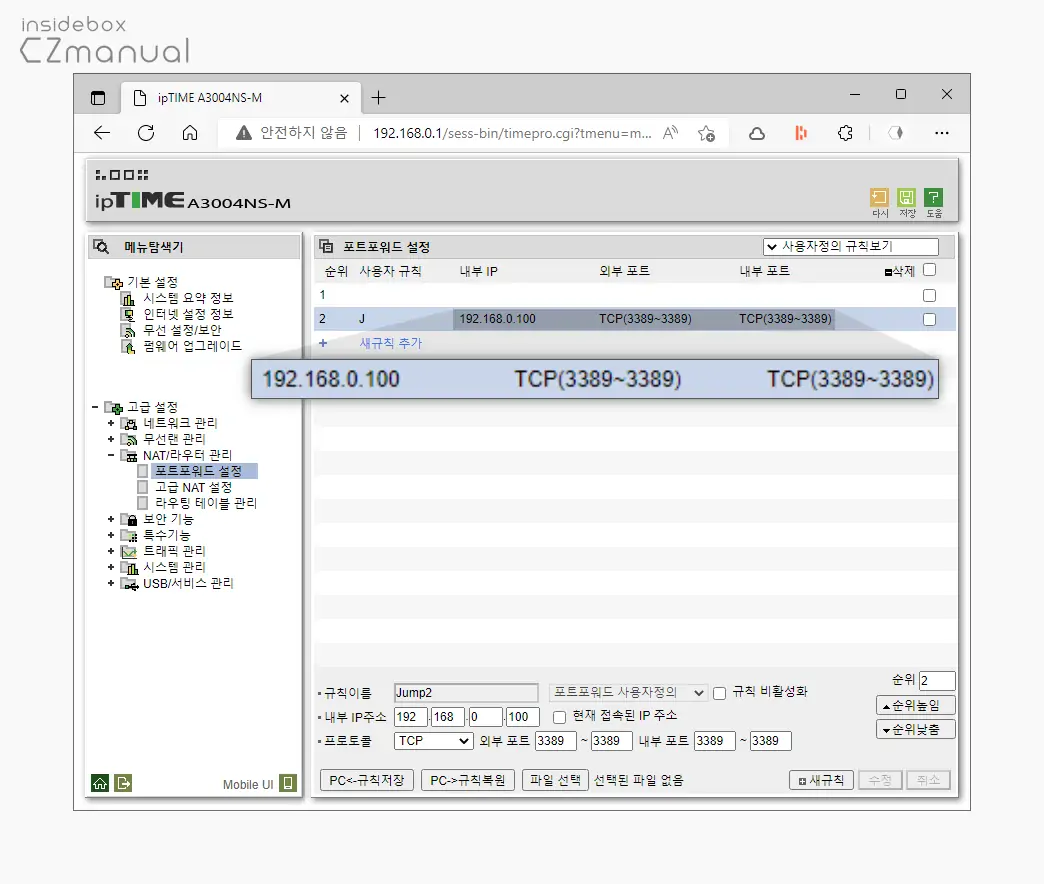Image resolution: width=1044 pixels, height=884 pixels.
Task: Open 무선 설정/보안 menu item
Action: [x=182, y=330]
